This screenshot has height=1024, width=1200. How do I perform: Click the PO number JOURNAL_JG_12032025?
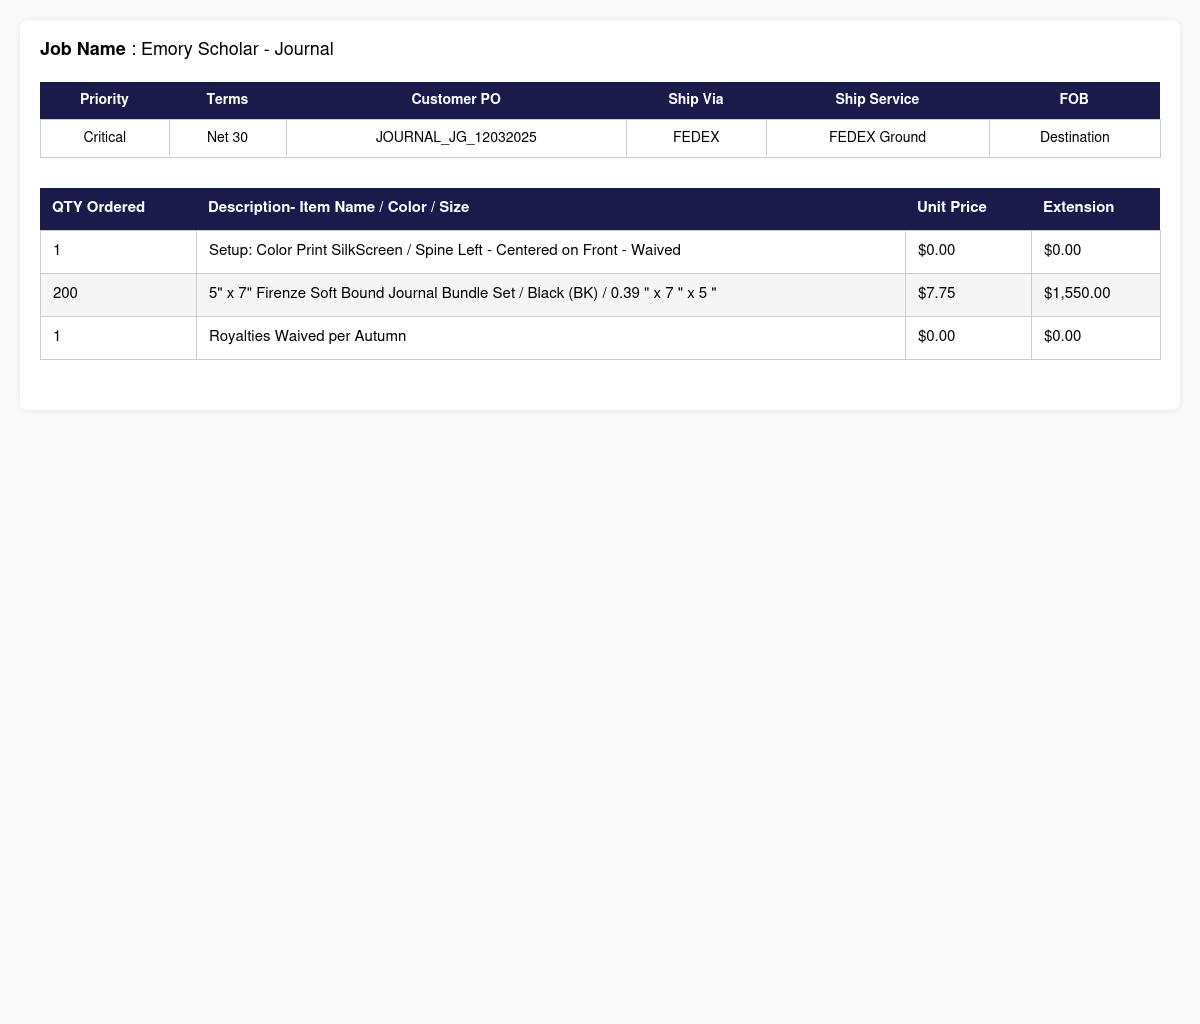click(456, 137)
